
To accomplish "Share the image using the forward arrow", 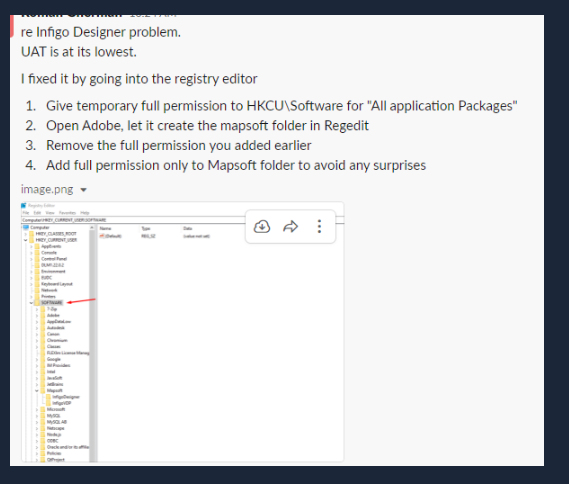I will pos(290,226).
